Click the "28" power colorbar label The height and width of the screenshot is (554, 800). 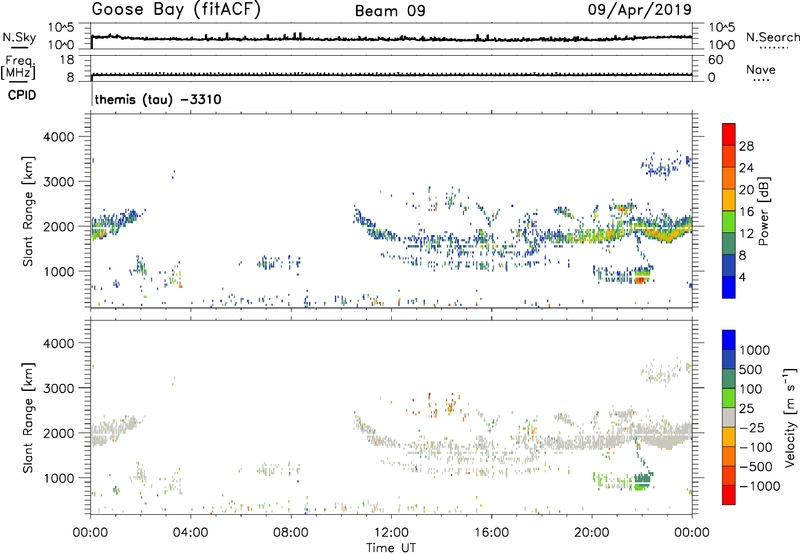(746, 146)
